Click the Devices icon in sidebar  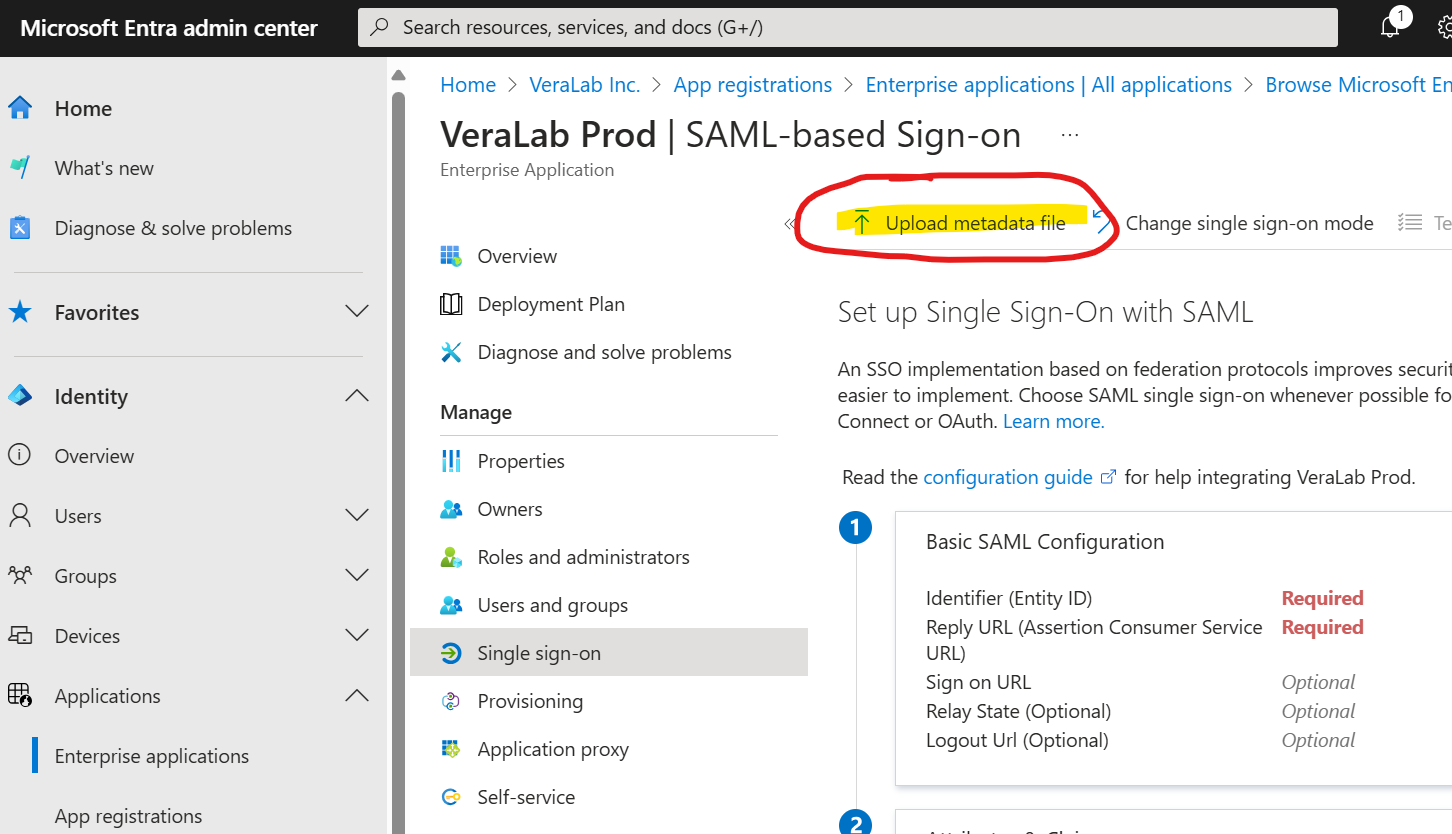pyautogui.click(x=20, y=636)
